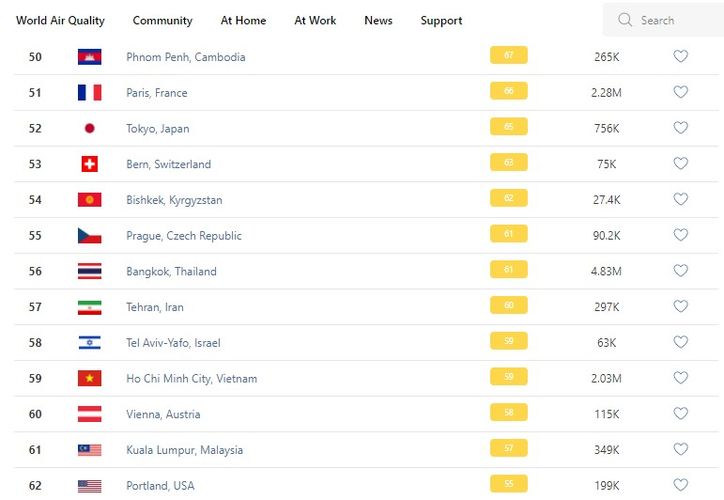Add Tokyo, Japan to favorites heart
The height and width of the screenshot is (500, 724).
point(680,128)
